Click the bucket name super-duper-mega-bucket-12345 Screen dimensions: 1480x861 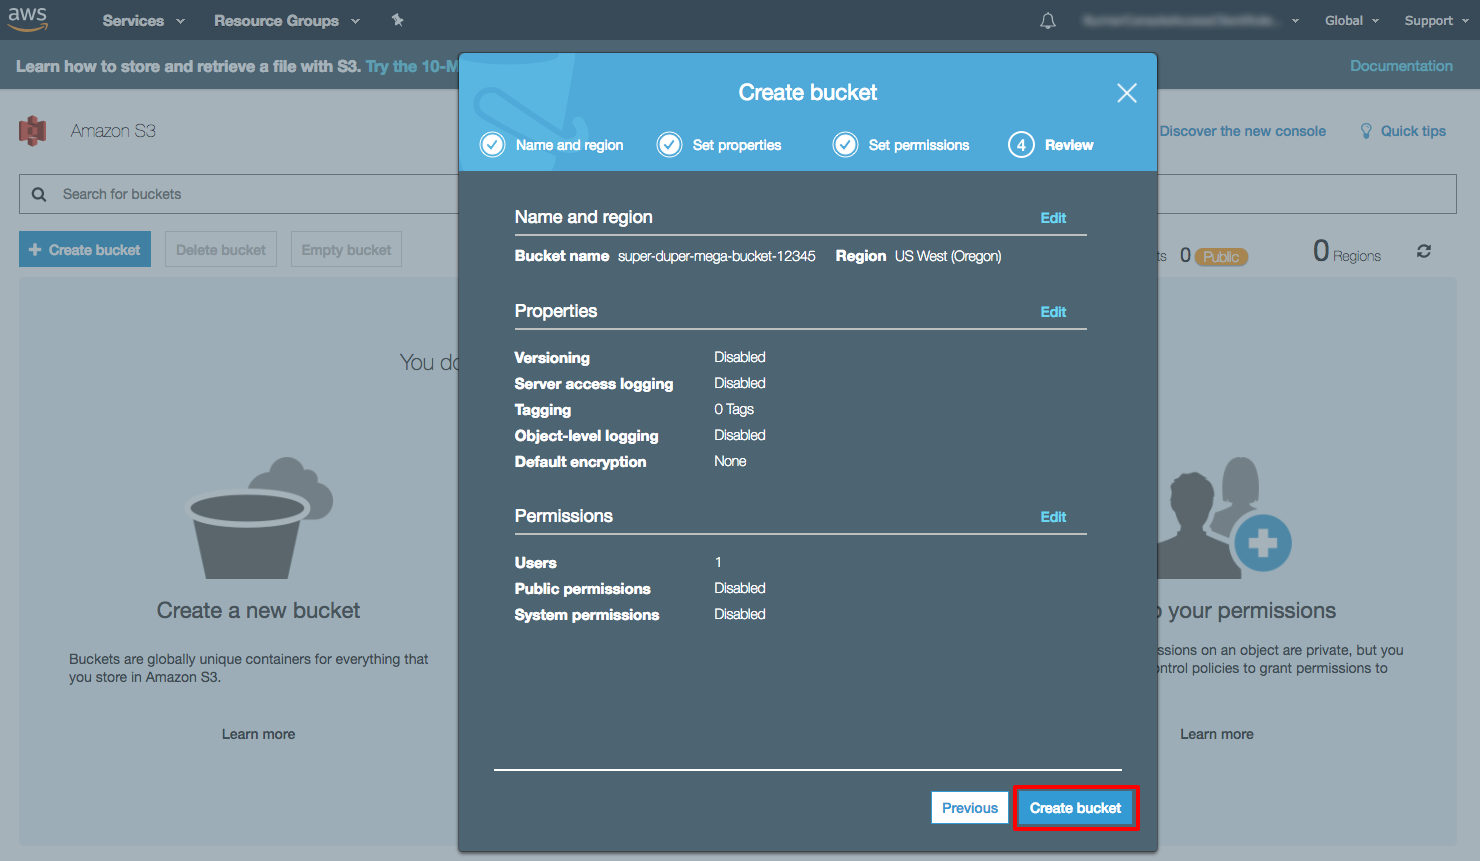click(x=716, y=256)
